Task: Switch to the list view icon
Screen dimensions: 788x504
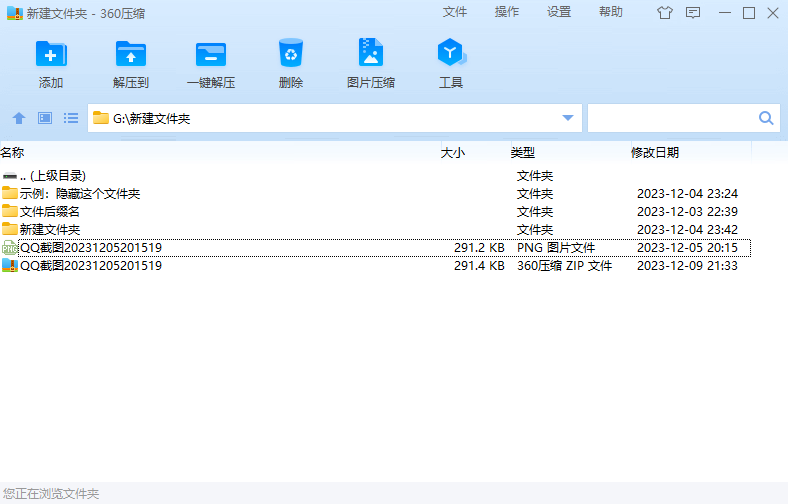Action: (71, 118)
